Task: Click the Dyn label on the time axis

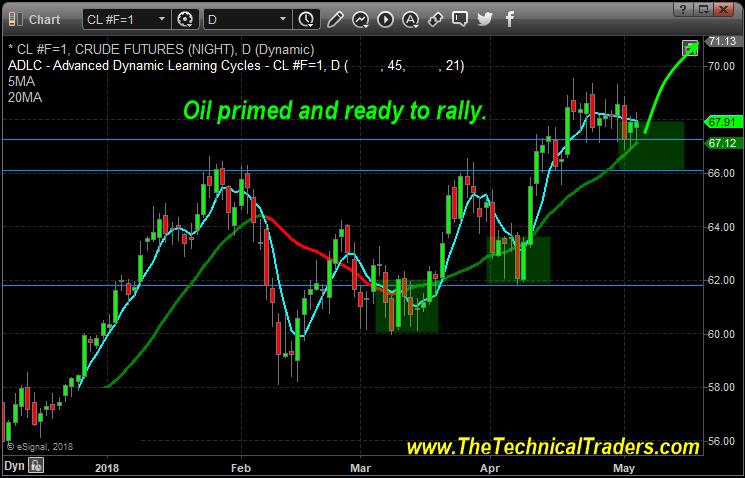Action: [x=15, y=465]
